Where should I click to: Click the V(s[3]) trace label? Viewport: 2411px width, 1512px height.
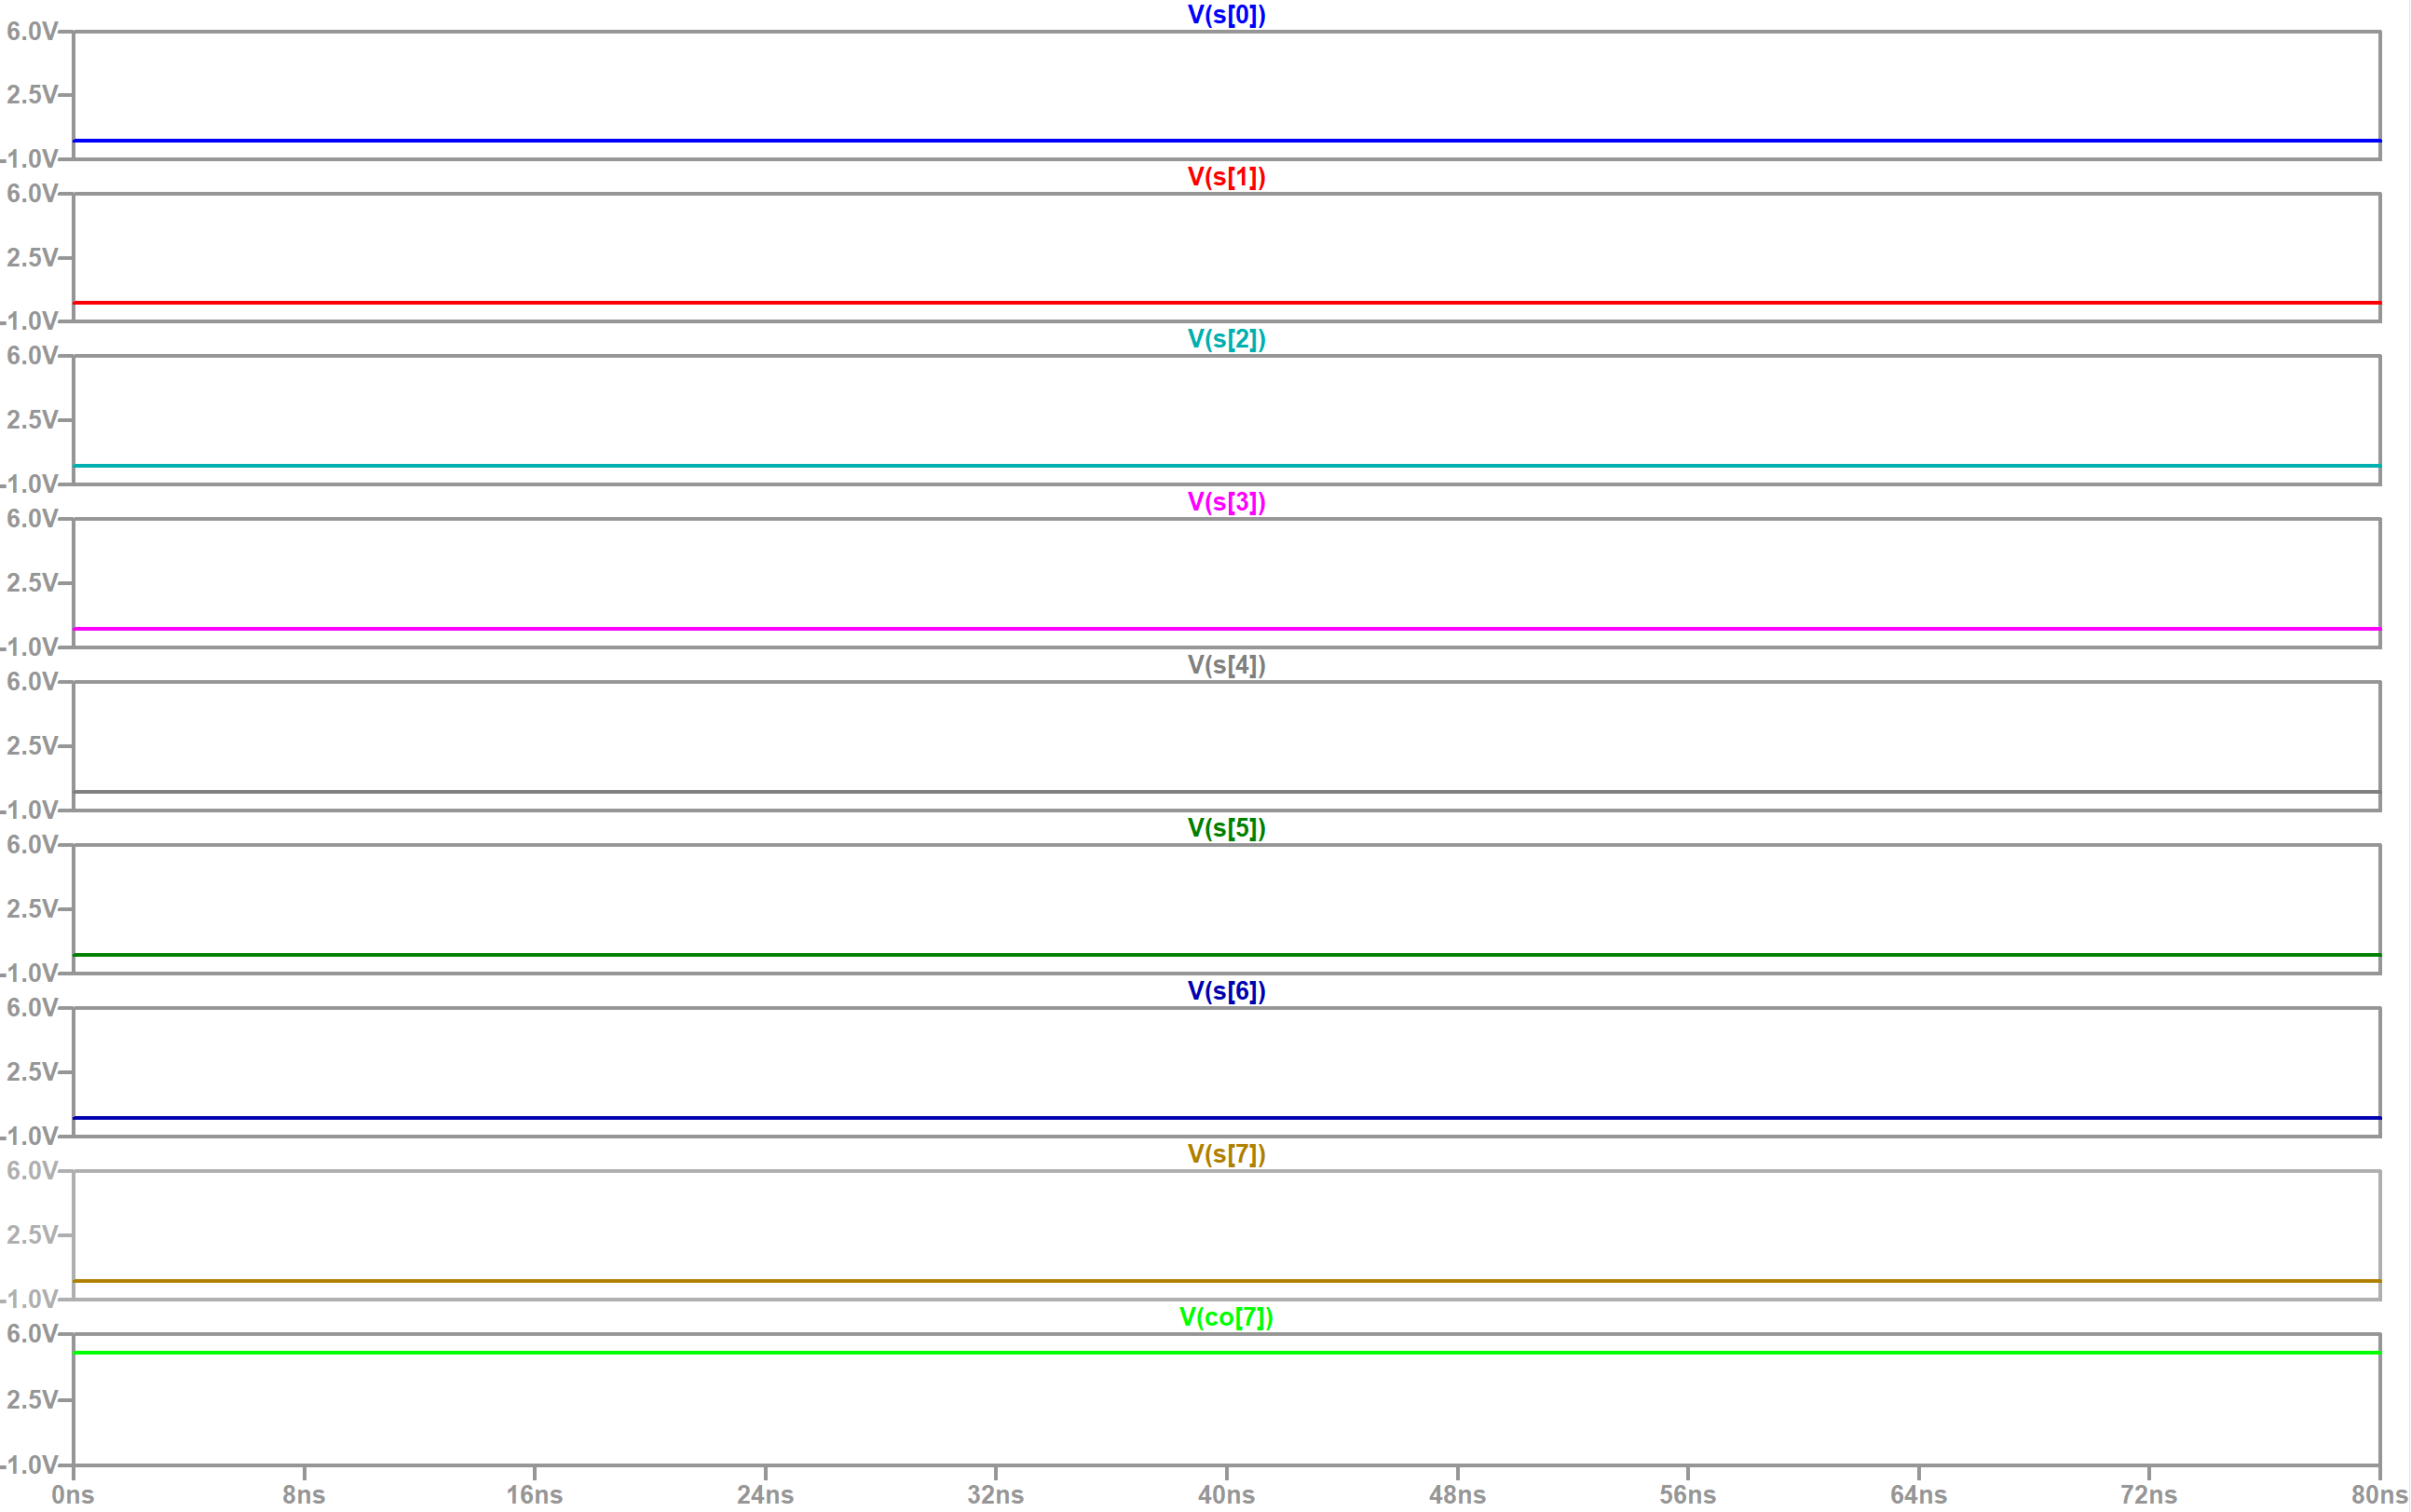tap(1226, 502)
